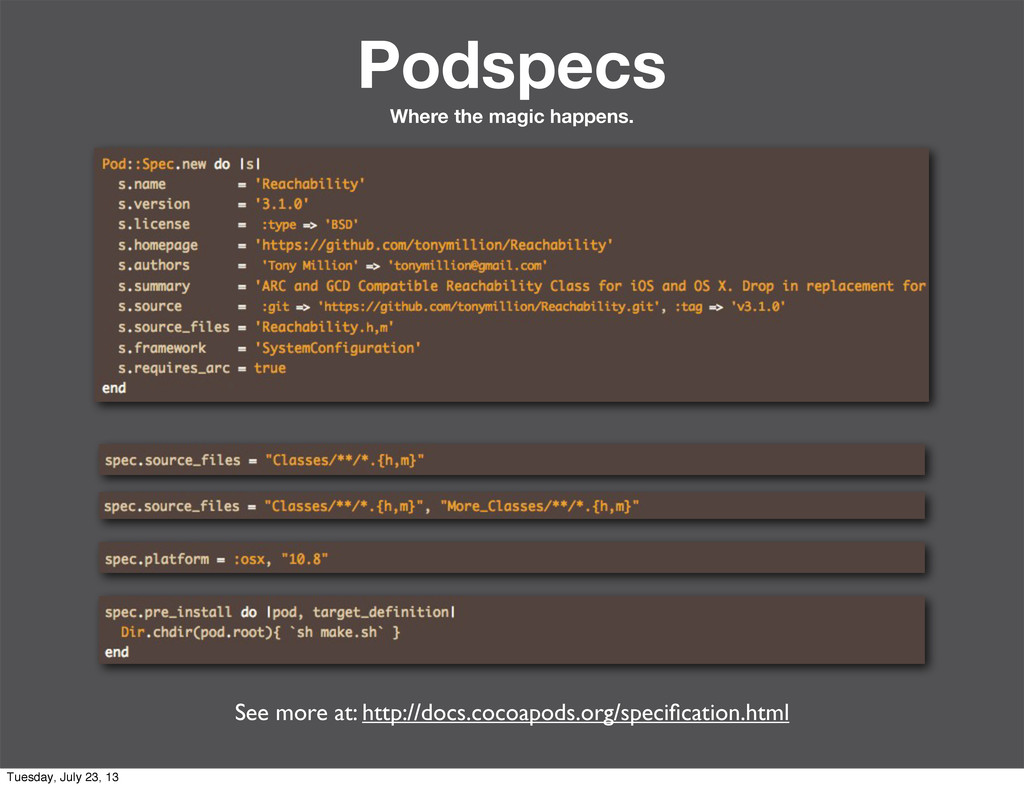Select 'true' on s.requires_arc line
The image size is (1024, 788).
coord(270,368)
